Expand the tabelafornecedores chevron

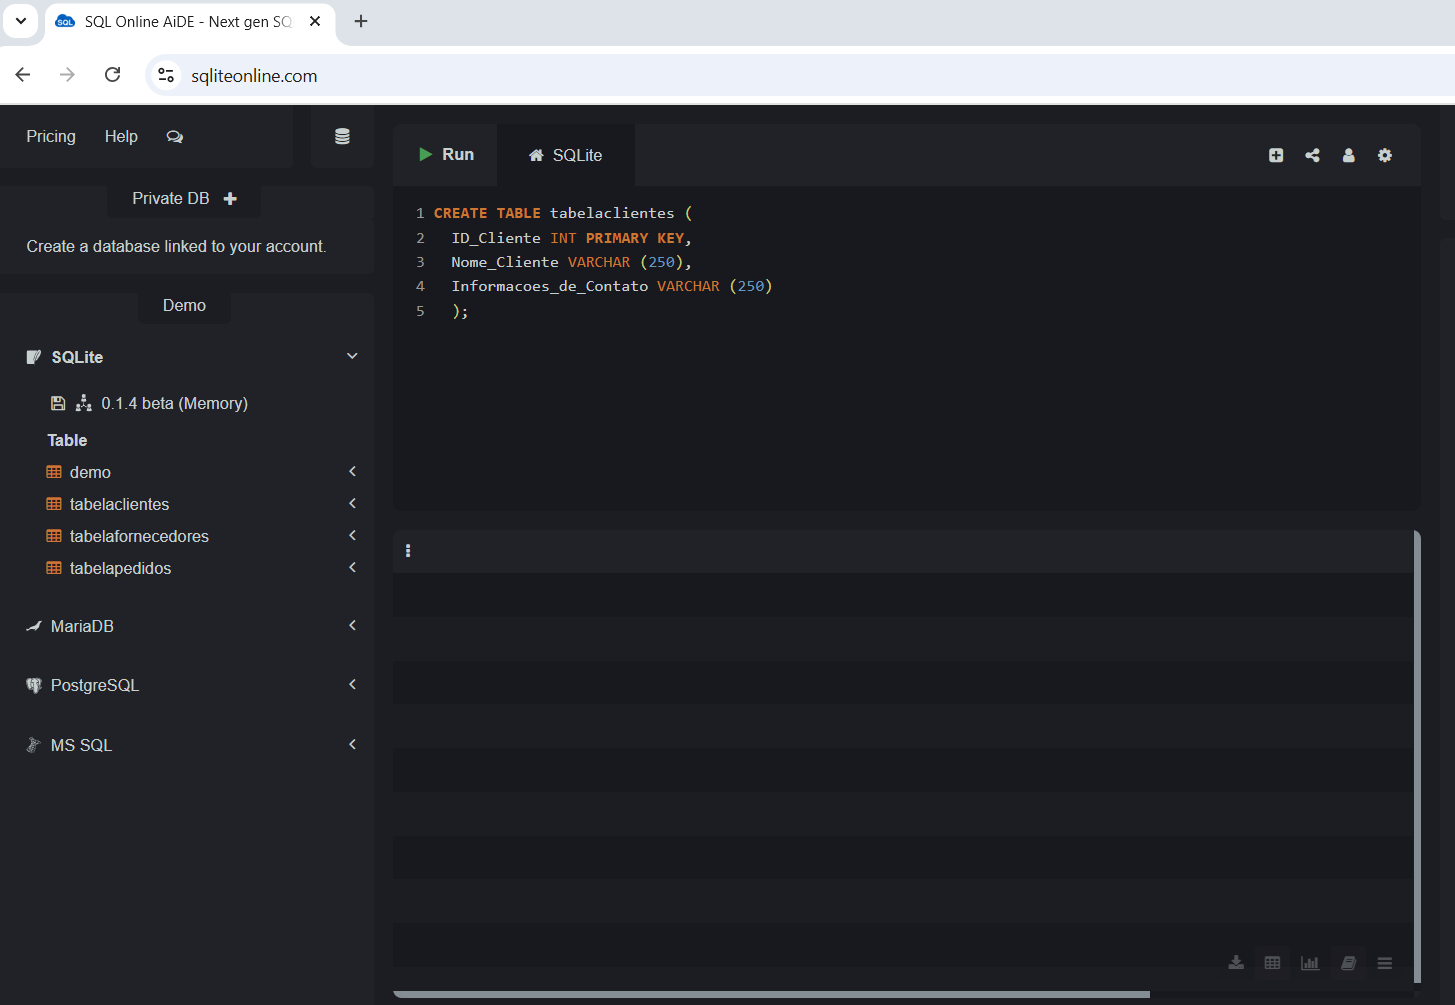[352, 535]
